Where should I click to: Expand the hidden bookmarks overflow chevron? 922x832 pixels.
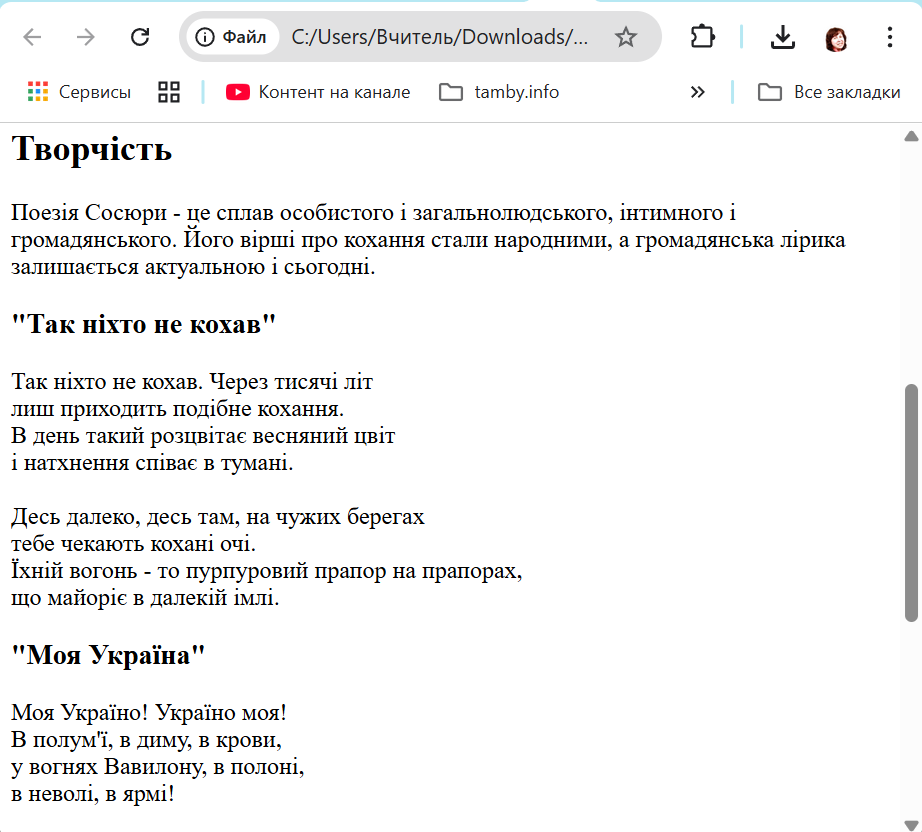(697, 92)
